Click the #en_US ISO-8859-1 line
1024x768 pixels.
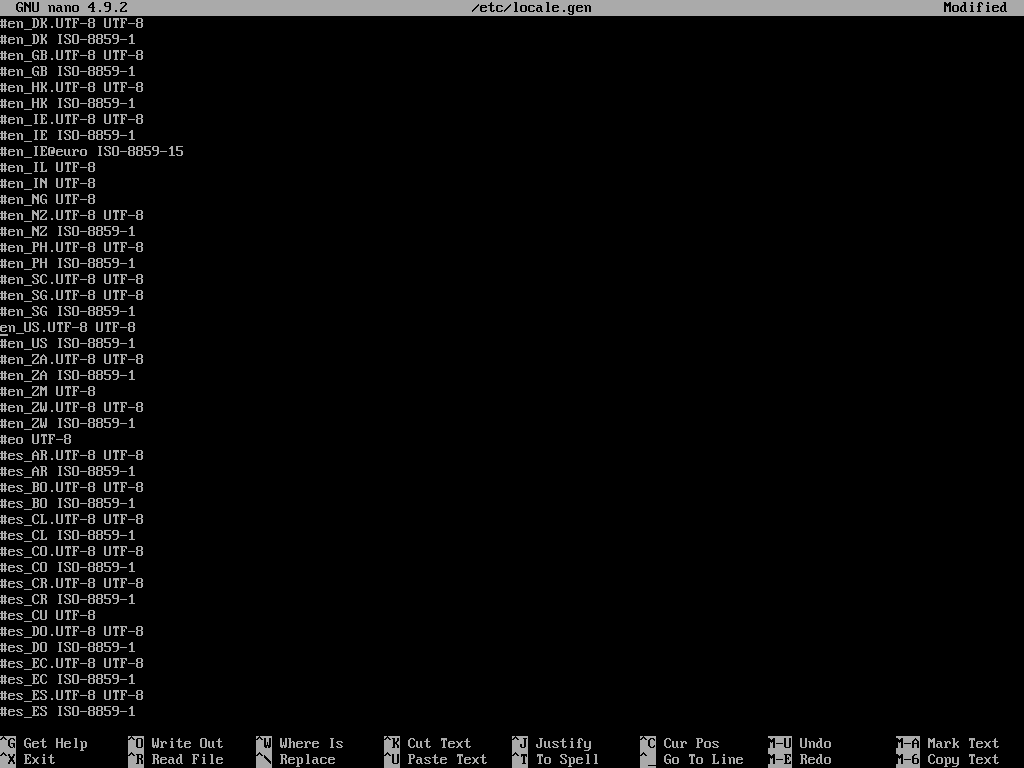[x=68, y=344]
